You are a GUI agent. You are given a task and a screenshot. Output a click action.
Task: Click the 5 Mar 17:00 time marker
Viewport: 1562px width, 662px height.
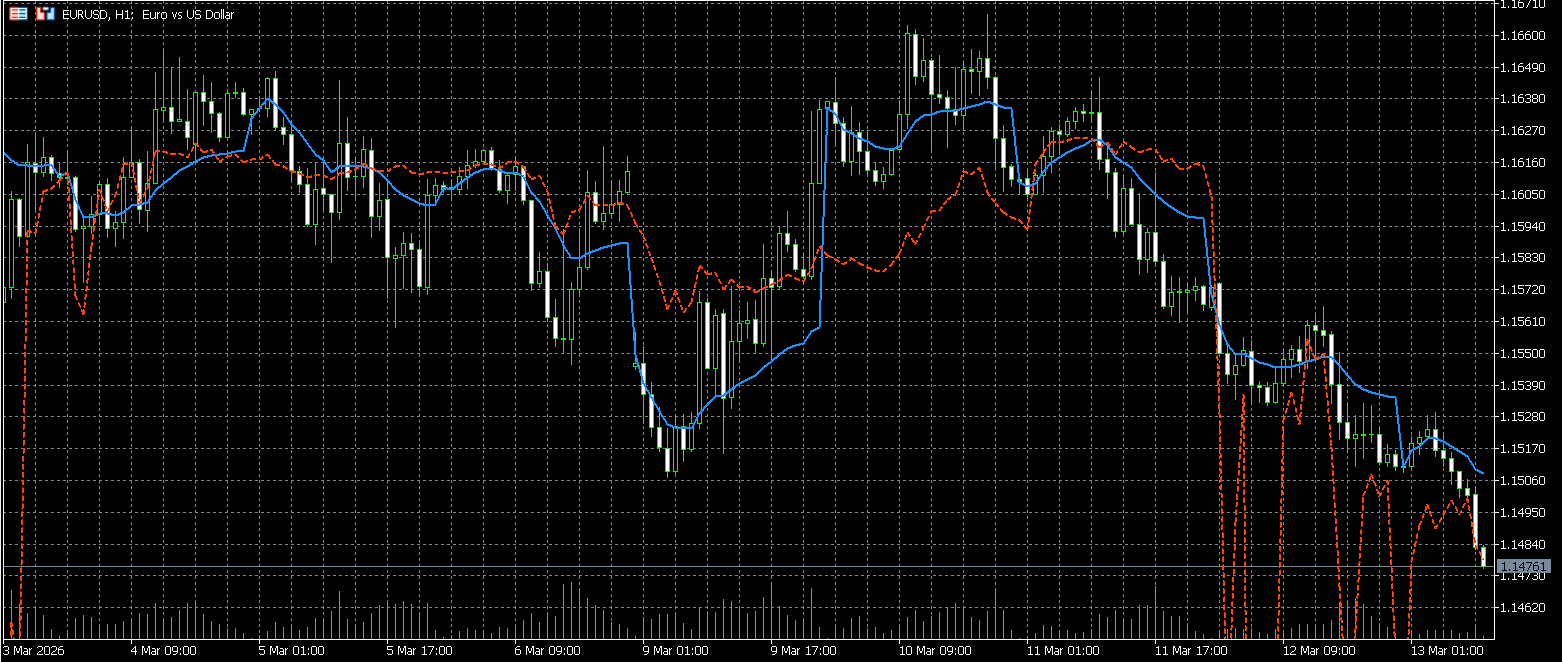coord(419,651)
